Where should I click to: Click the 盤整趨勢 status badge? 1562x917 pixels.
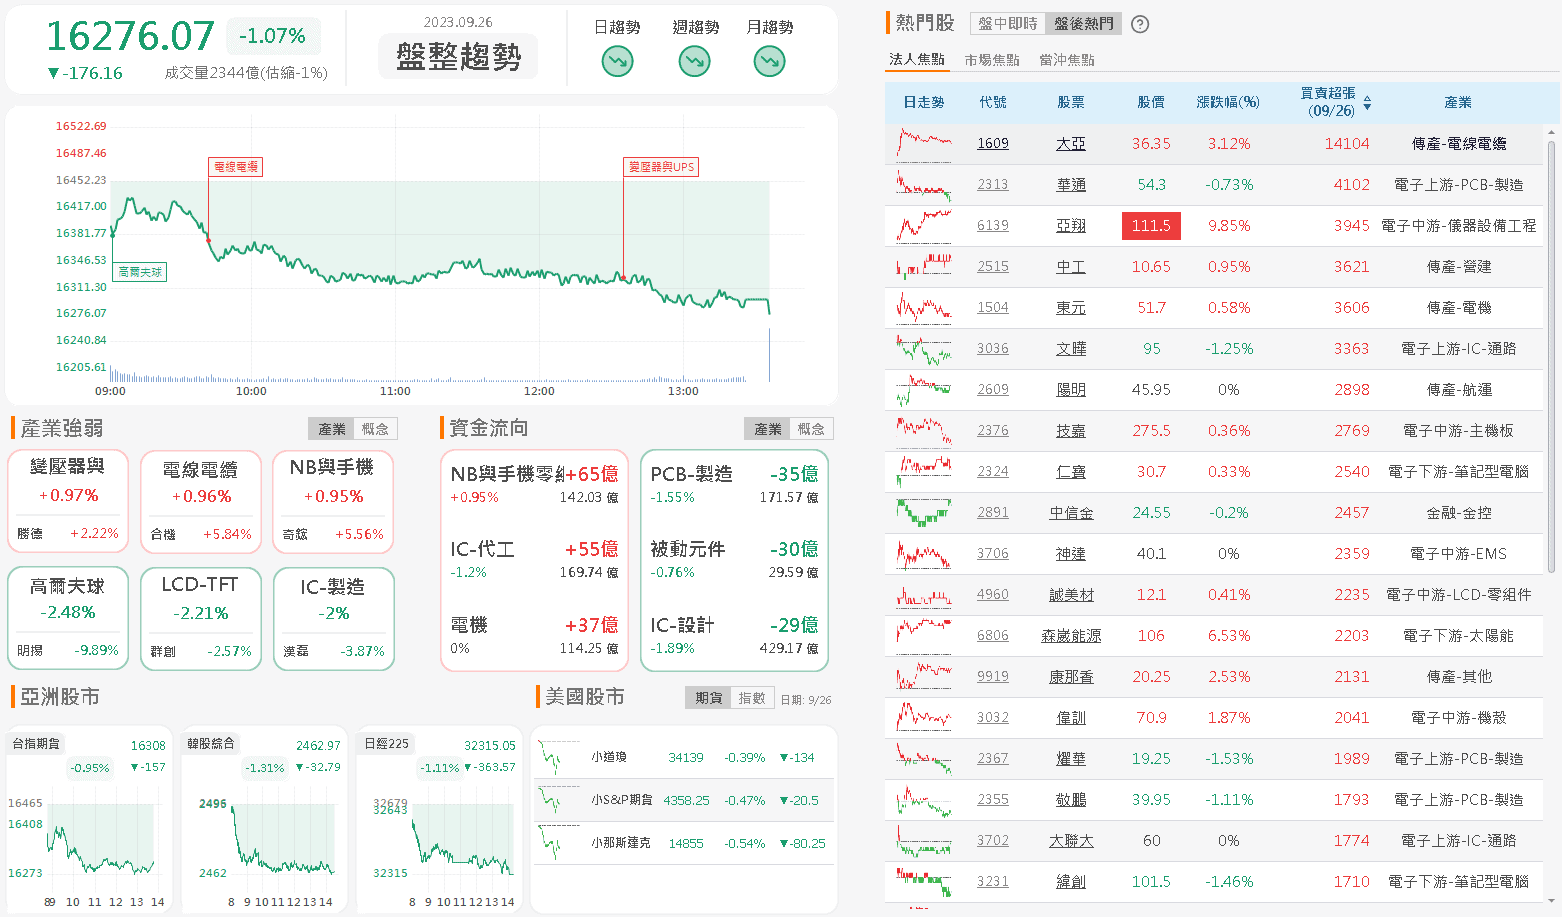[x=458, y=56]
